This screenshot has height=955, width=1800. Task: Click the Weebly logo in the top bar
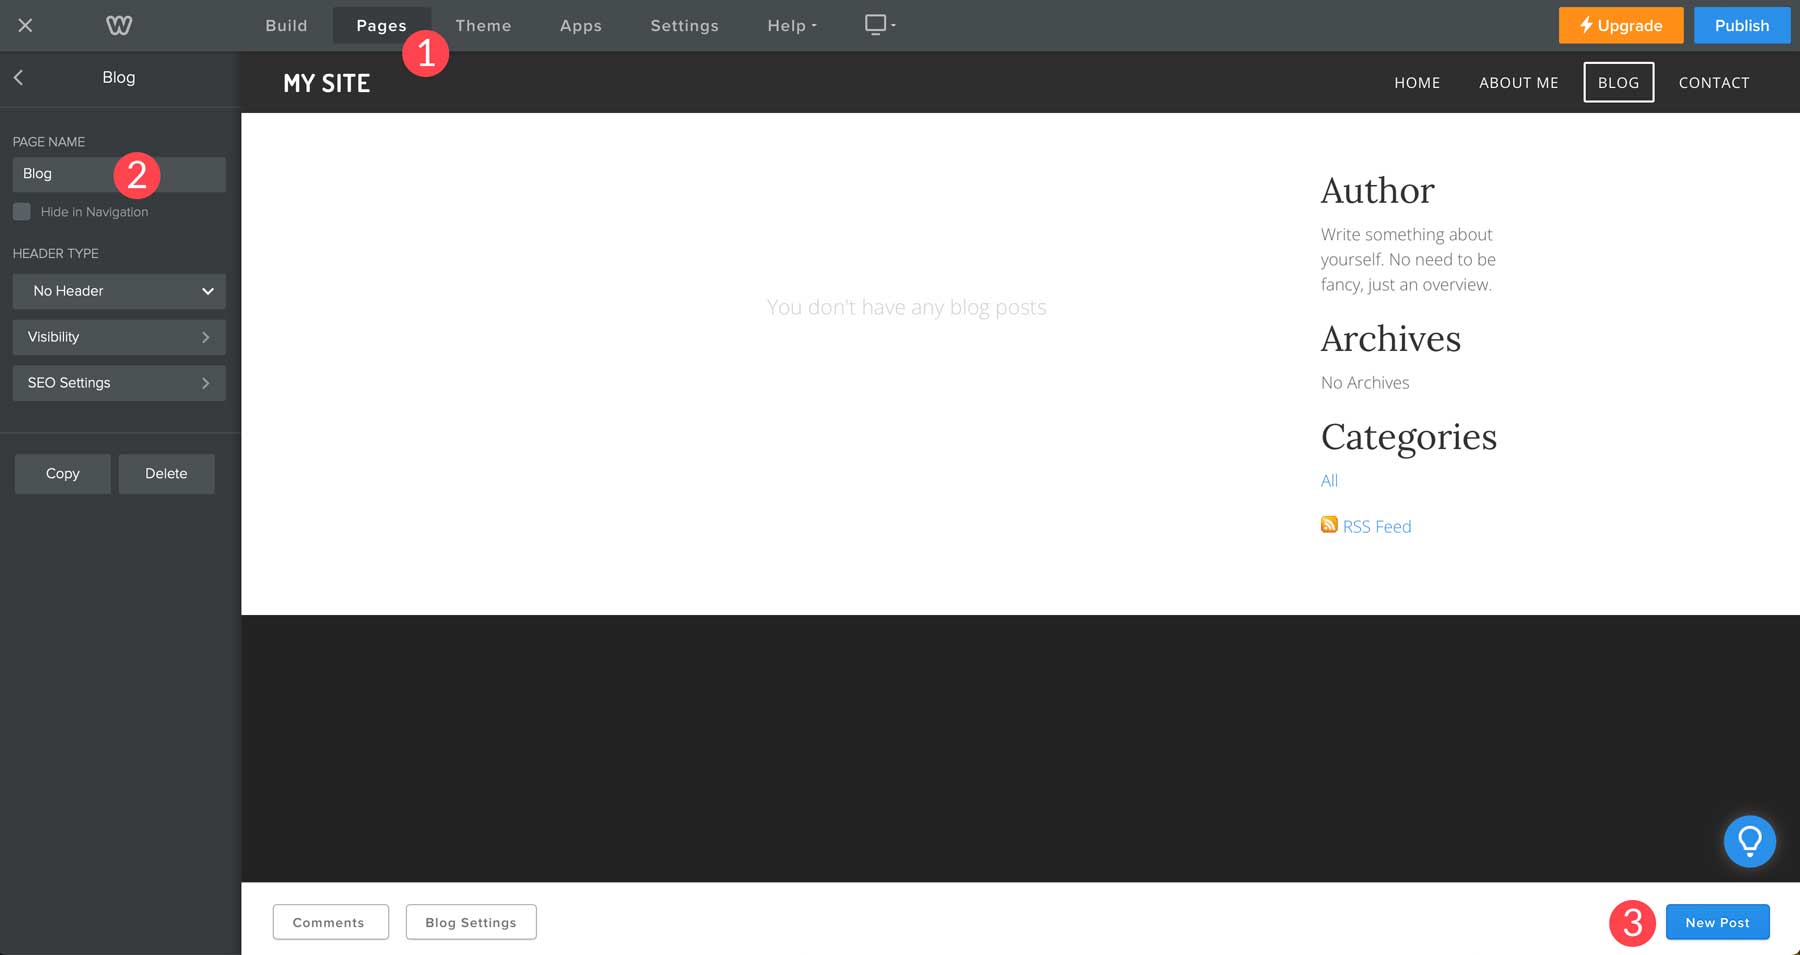point(118,25)
